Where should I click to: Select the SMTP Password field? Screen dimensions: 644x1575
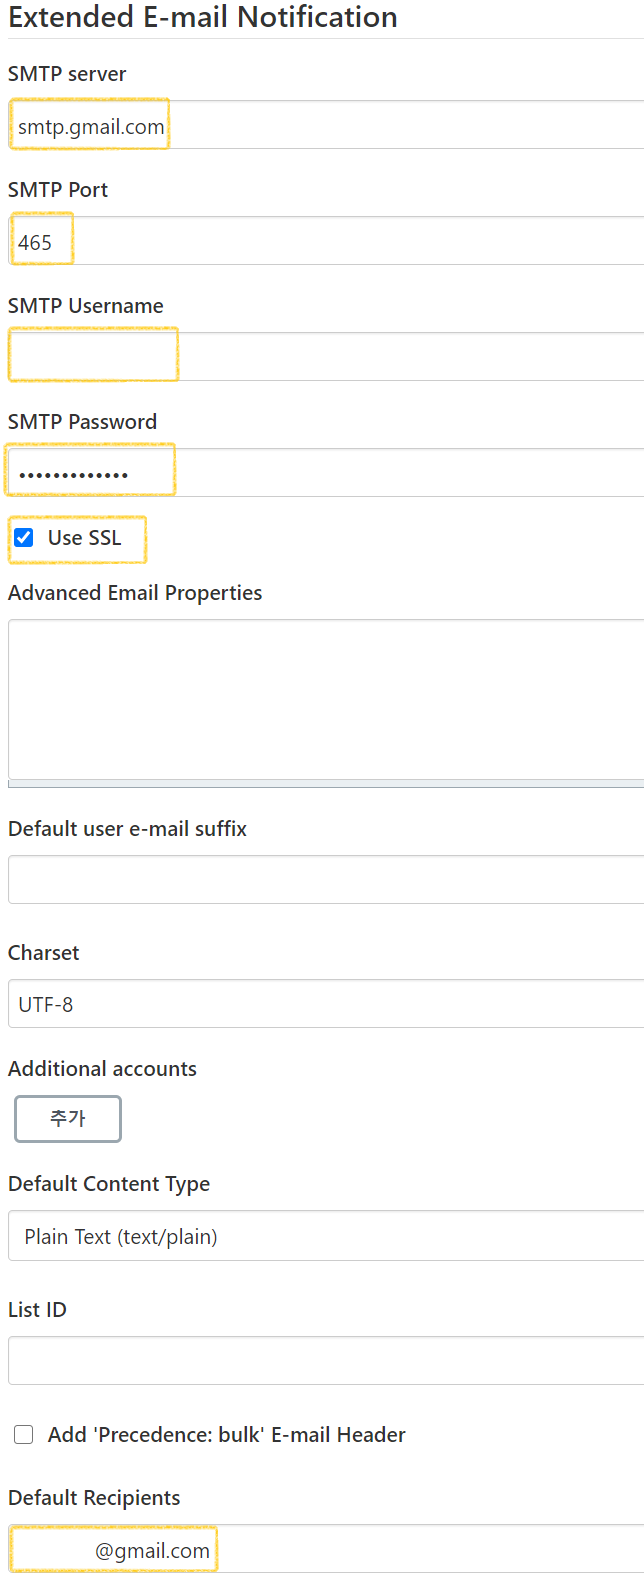click(326, 473)
